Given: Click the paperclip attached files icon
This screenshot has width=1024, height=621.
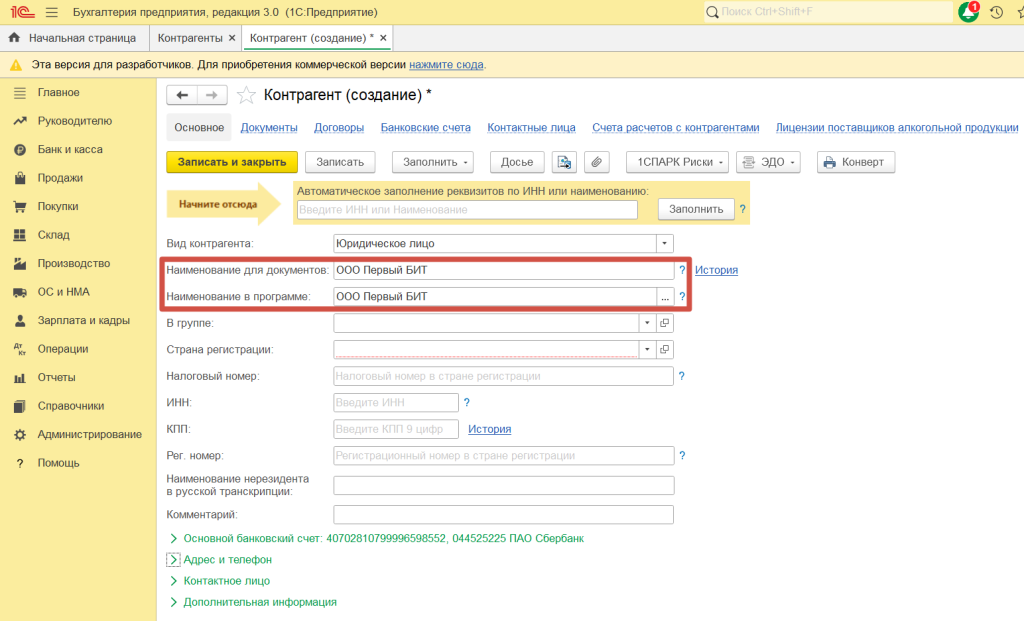Looking at the screenshot, I should tap(596, 162).
